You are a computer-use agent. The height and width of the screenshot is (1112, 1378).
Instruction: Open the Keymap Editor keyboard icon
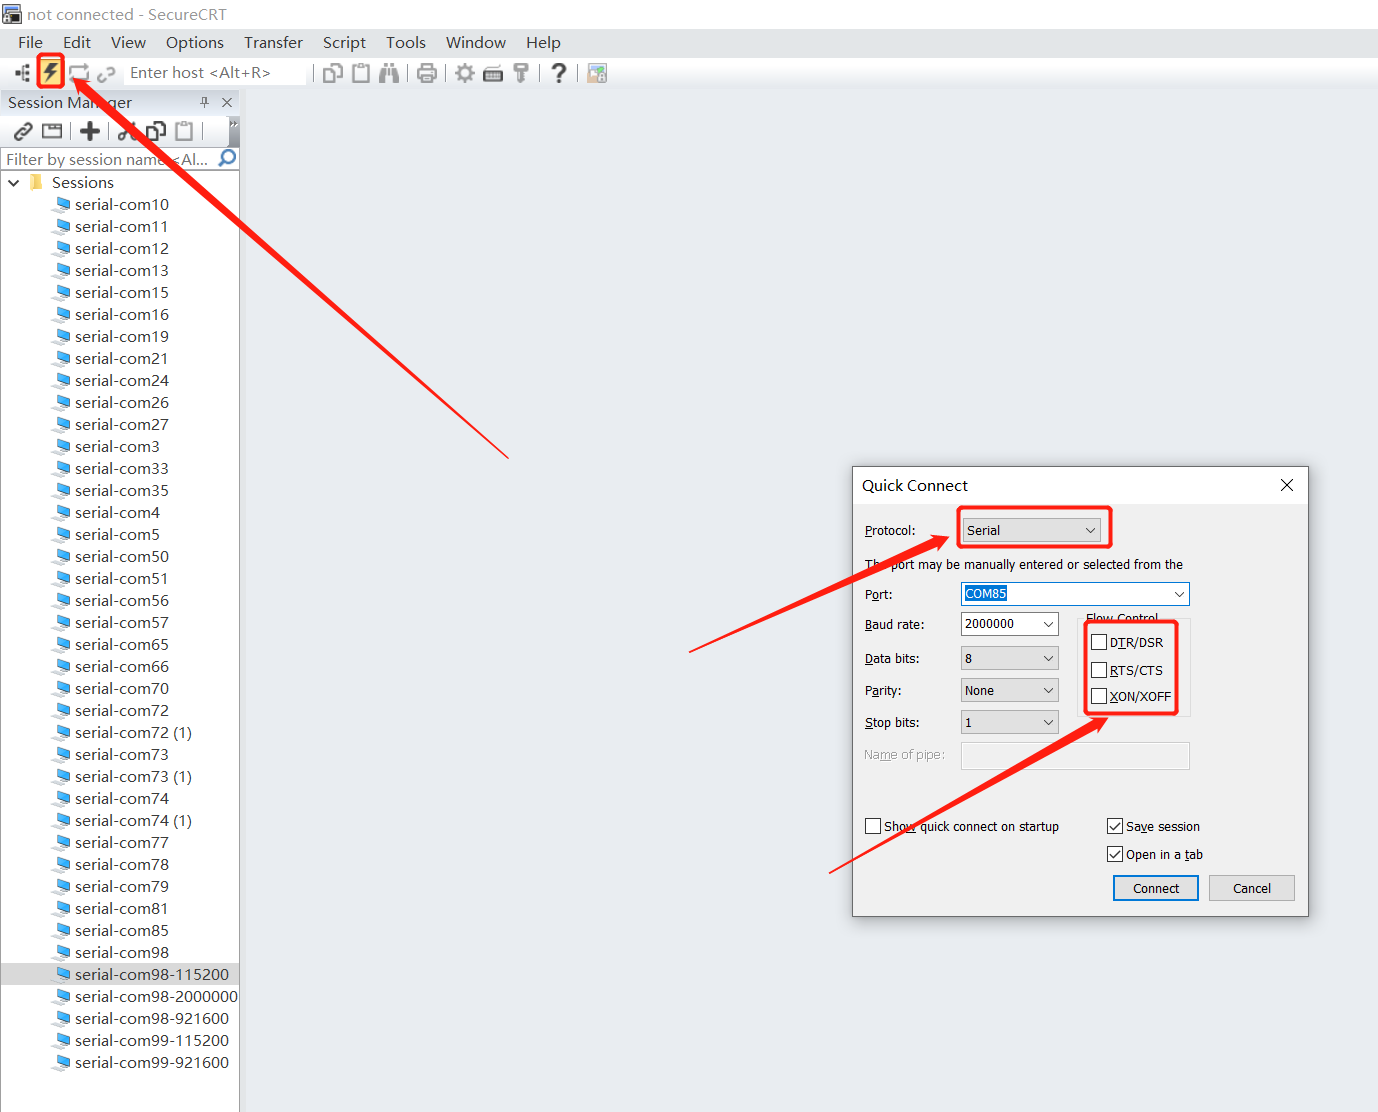(493, 74)
